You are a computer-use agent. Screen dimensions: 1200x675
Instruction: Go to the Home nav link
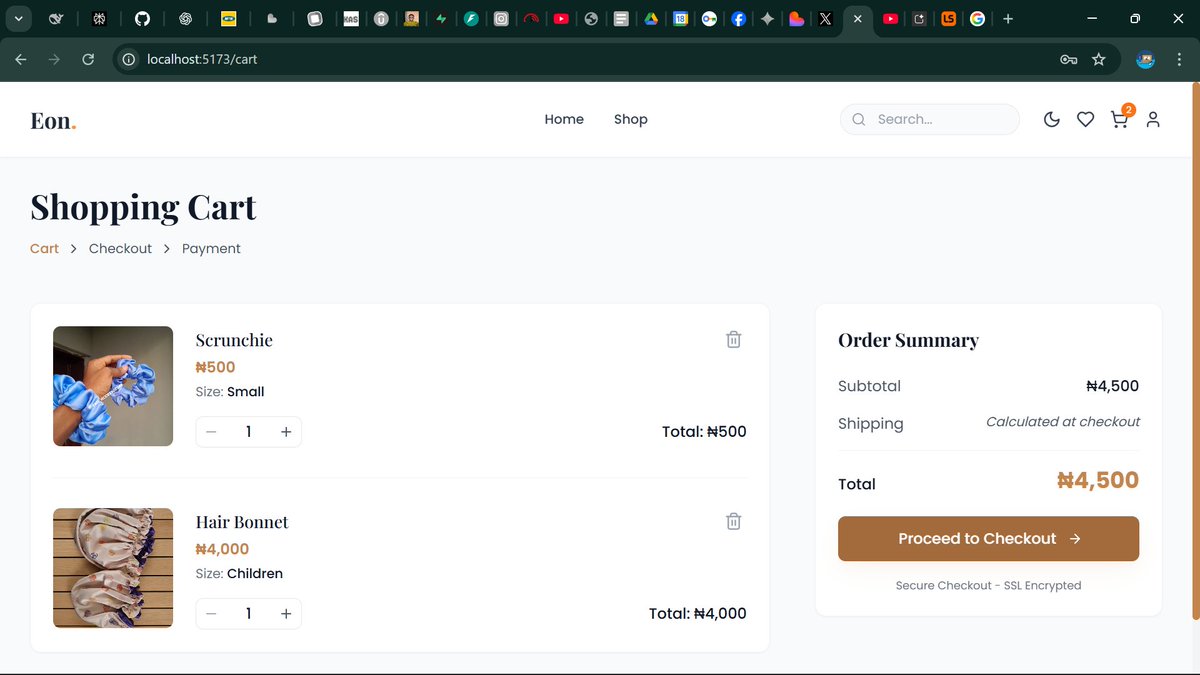(x=564, y=119)
